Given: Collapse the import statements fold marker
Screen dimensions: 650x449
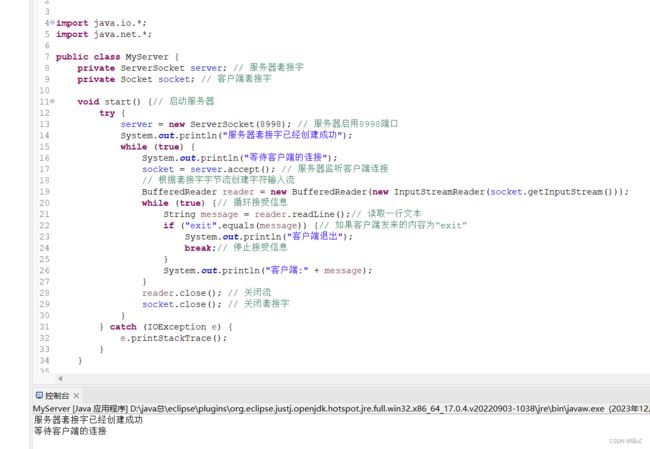Looking at the screenshot, I should (x=52, y=22).
